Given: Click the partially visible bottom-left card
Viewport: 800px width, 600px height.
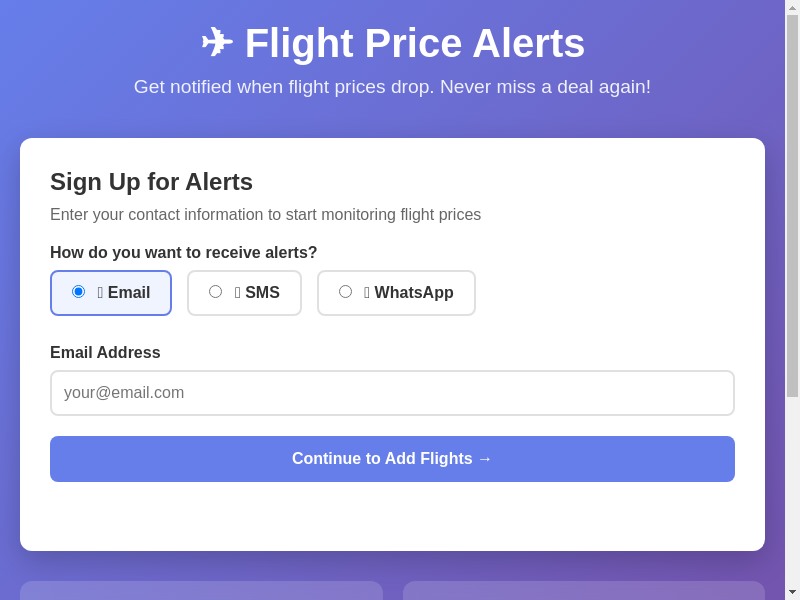Looking at the screenshot, I should (x=201, y=591).
